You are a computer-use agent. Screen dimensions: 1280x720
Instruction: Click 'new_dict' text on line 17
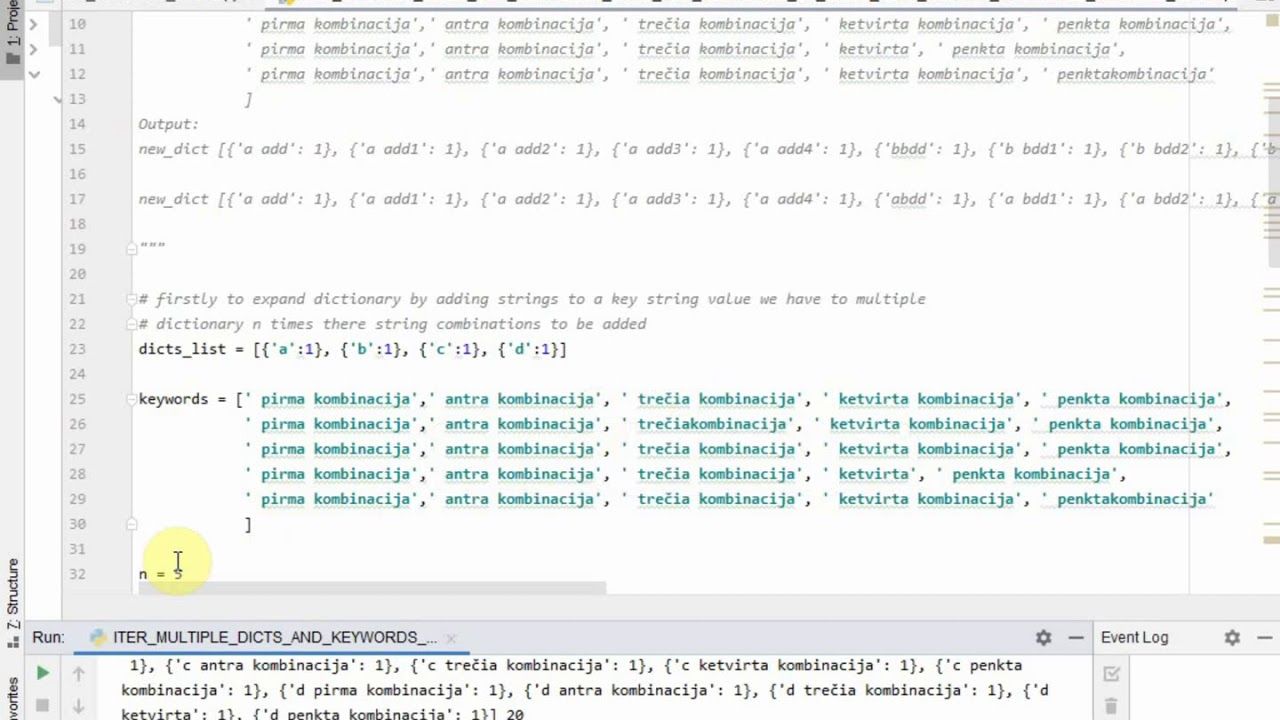173,199
